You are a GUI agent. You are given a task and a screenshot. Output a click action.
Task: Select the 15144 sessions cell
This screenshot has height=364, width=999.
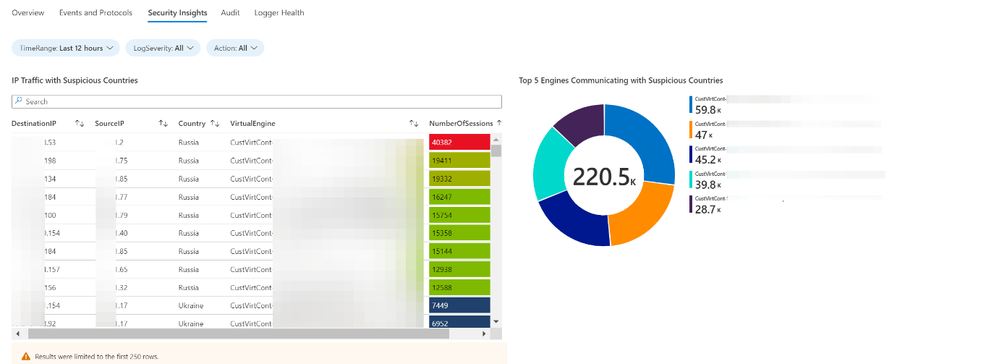coord(459,251)
